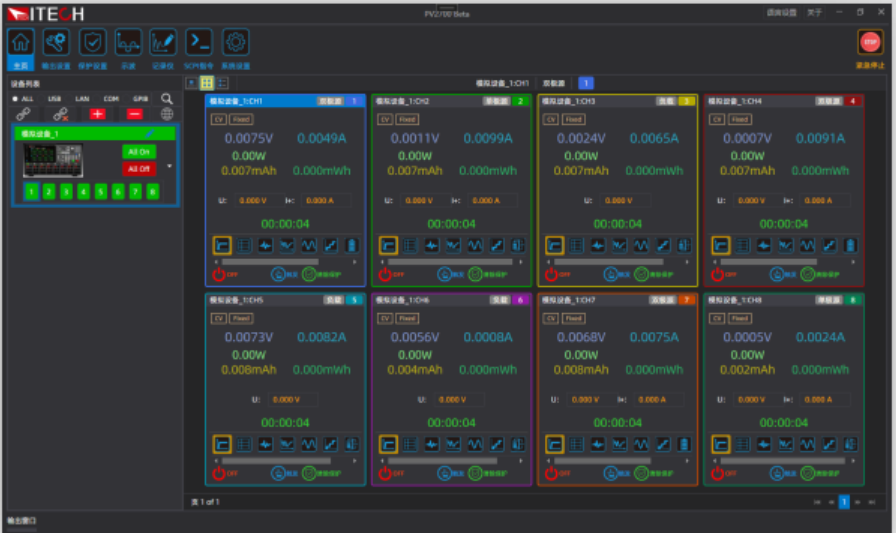
Task: Select the battery icon in CH1 panel
Action: (351, 245)
